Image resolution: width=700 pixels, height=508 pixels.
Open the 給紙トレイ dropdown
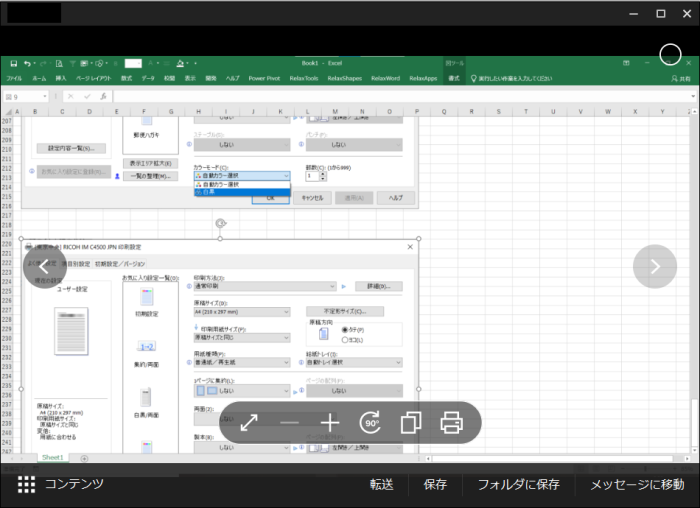[x=354, y=363]
